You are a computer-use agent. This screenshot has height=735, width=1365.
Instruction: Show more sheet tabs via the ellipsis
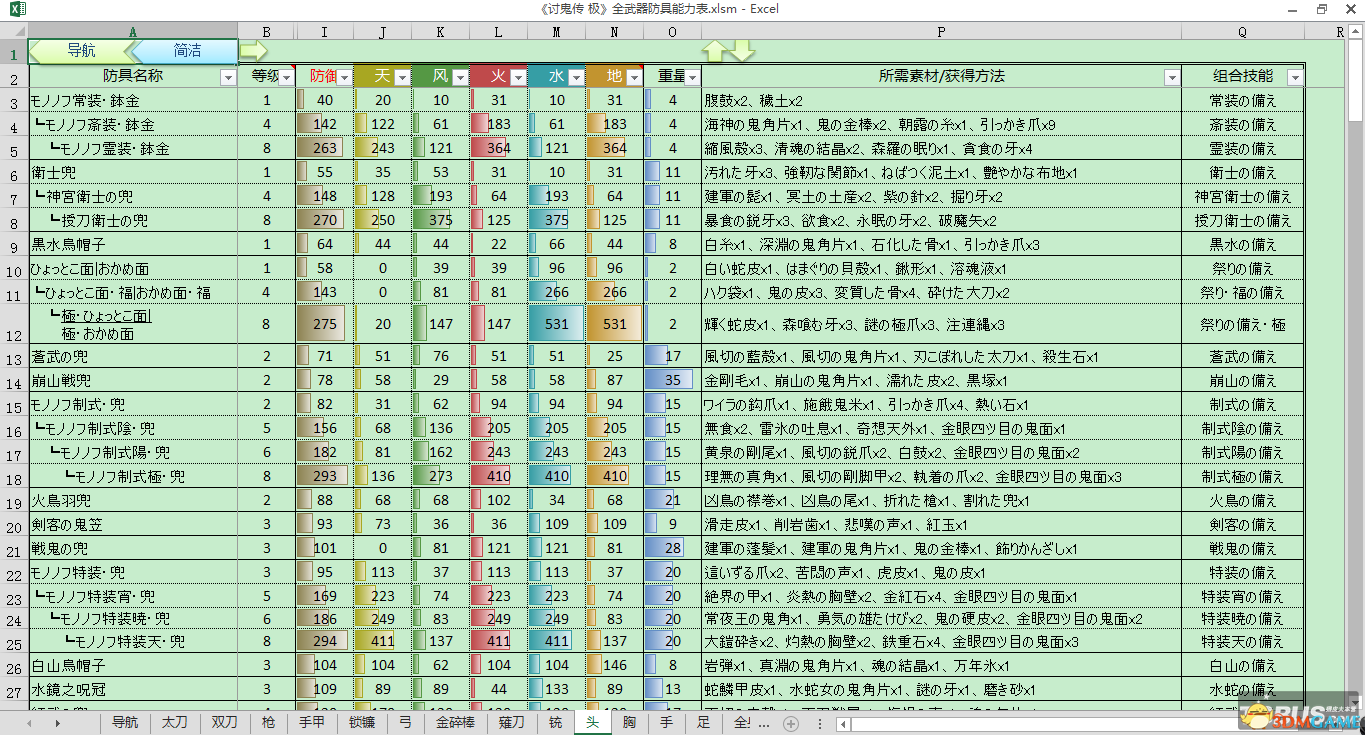coord(765,723)
